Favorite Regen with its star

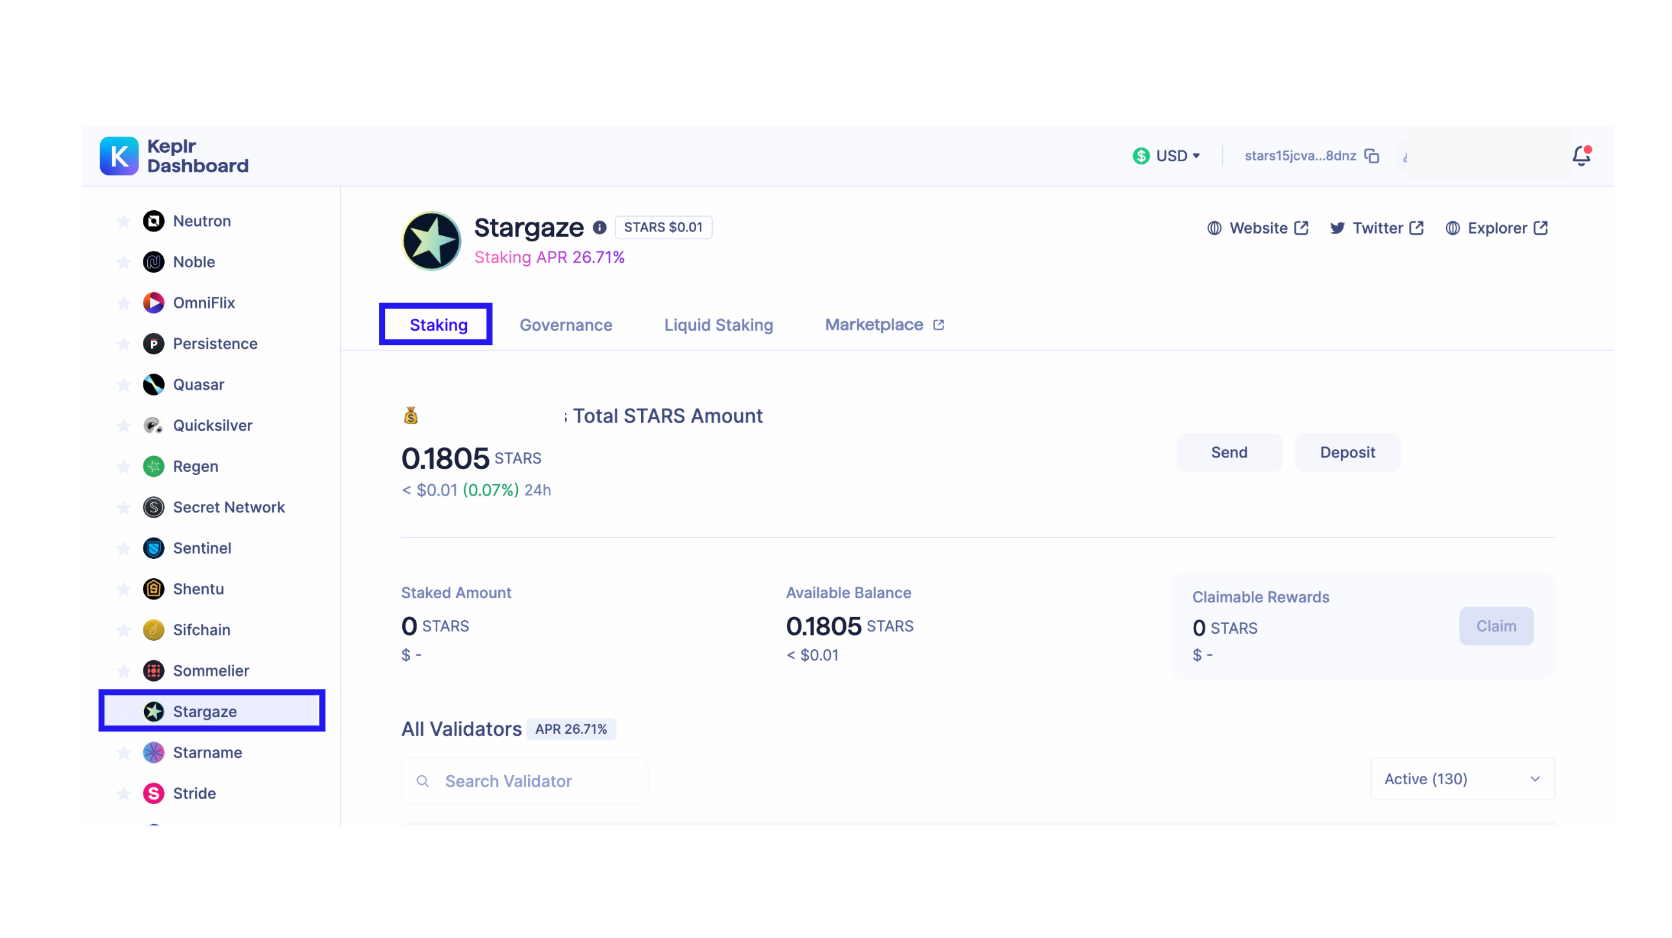123,467
